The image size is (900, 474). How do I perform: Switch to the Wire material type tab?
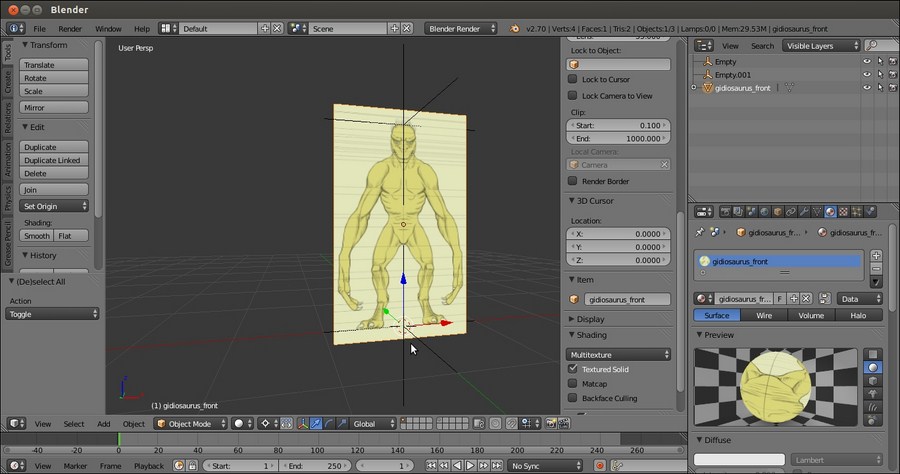point(764,315)
